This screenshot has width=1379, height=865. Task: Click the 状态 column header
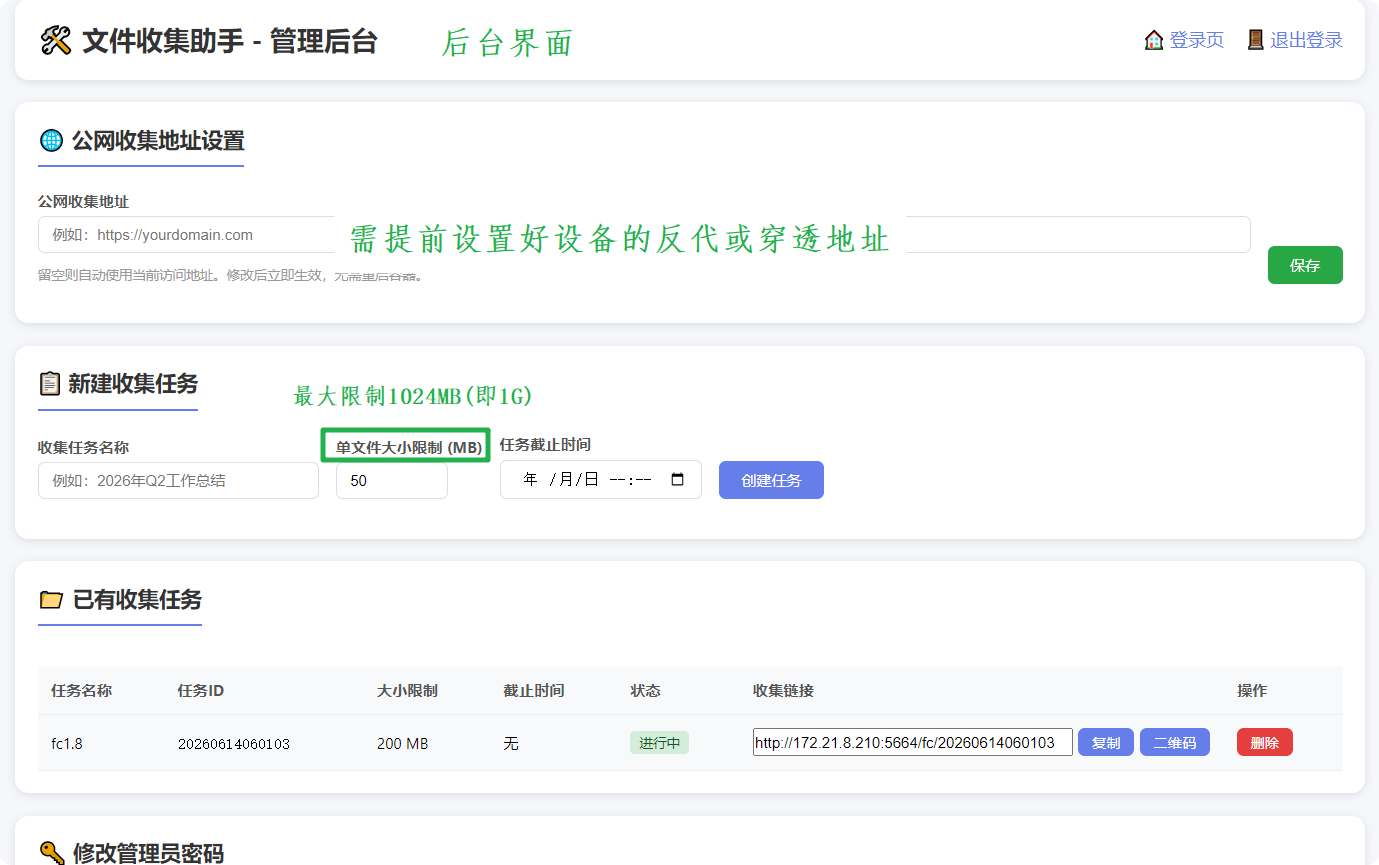(645, 691)
